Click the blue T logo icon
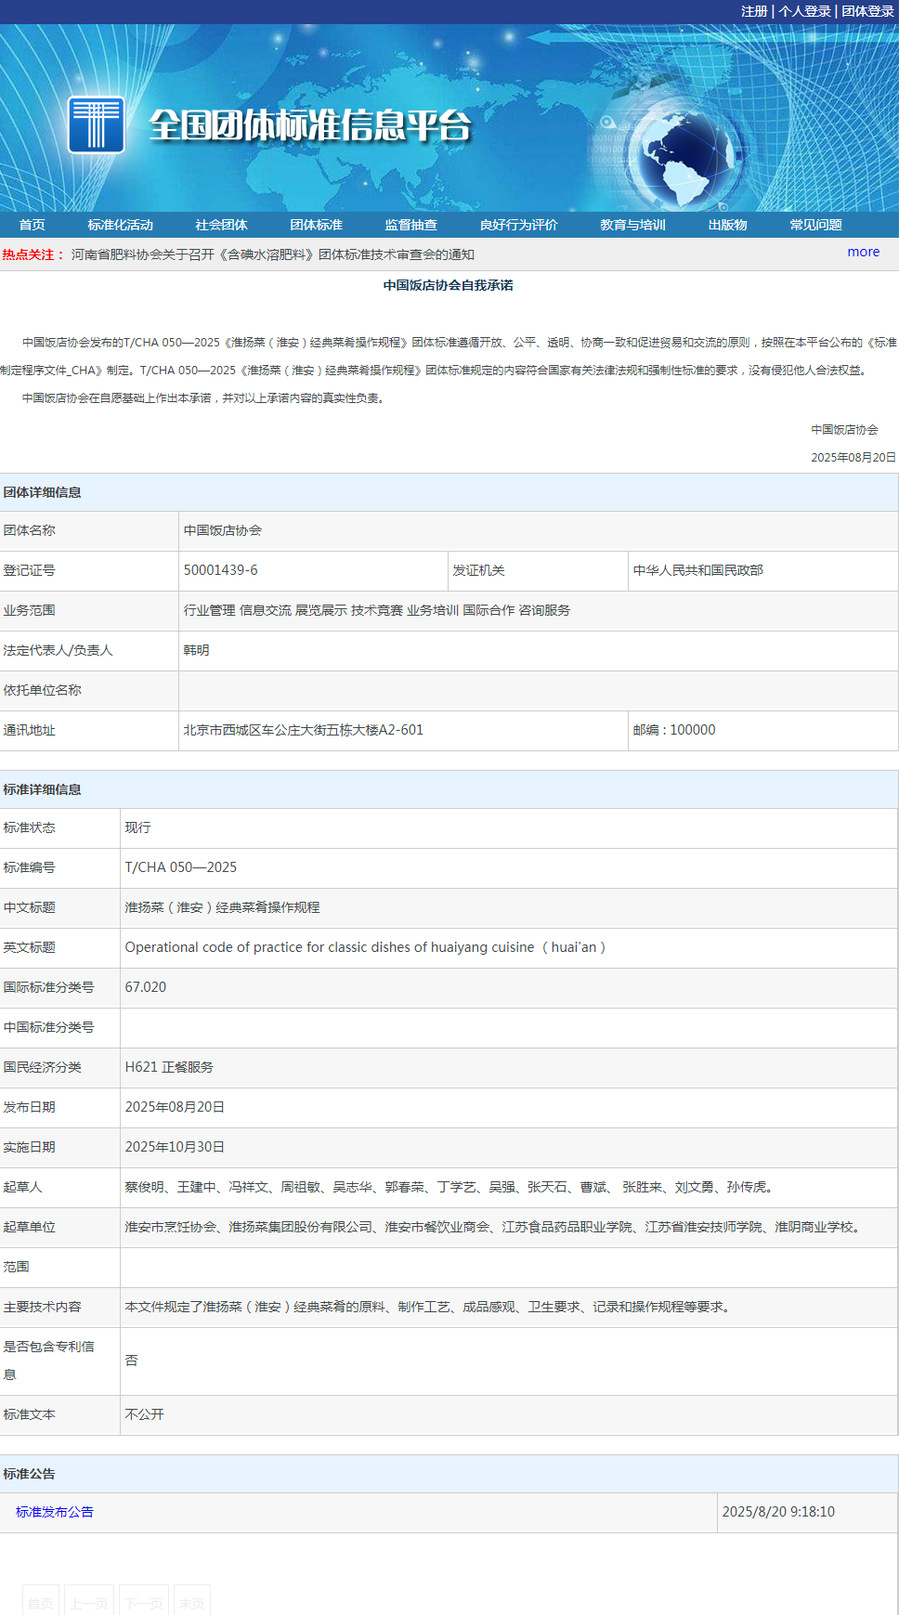Viewport: 899px width, 1615px height. [96, 125]
